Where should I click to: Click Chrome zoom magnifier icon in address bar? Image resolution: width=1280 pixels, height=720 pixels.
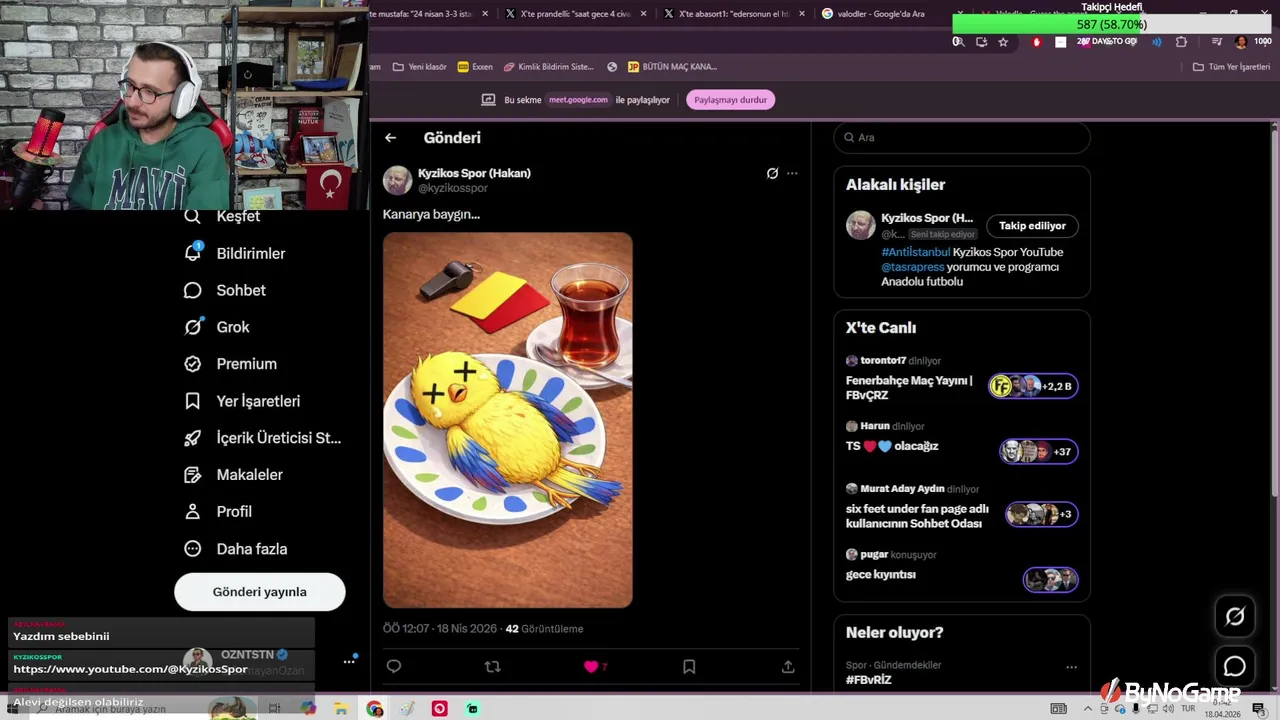pos(958,42)
